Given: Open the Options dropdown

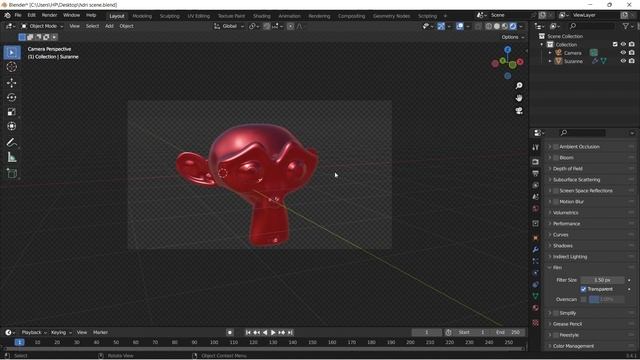Looking at the screenshot, I should tap(513, 37).
